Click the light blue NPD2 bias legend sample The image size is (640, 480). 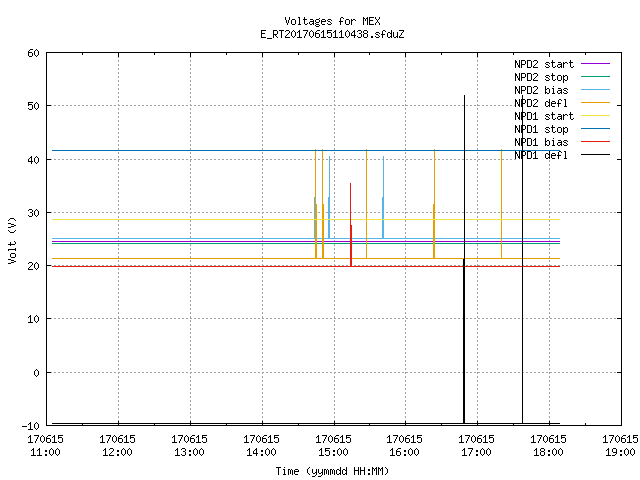[596, 89]
